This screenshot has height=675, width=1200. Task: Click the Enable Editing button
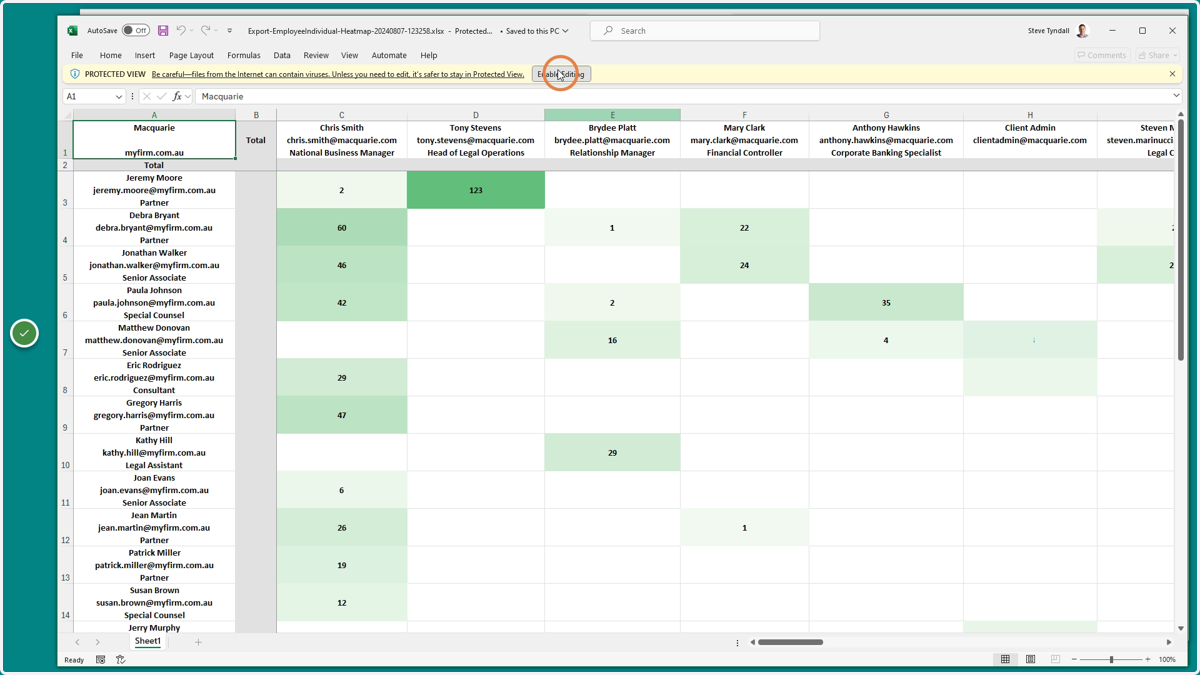(561, 74)
